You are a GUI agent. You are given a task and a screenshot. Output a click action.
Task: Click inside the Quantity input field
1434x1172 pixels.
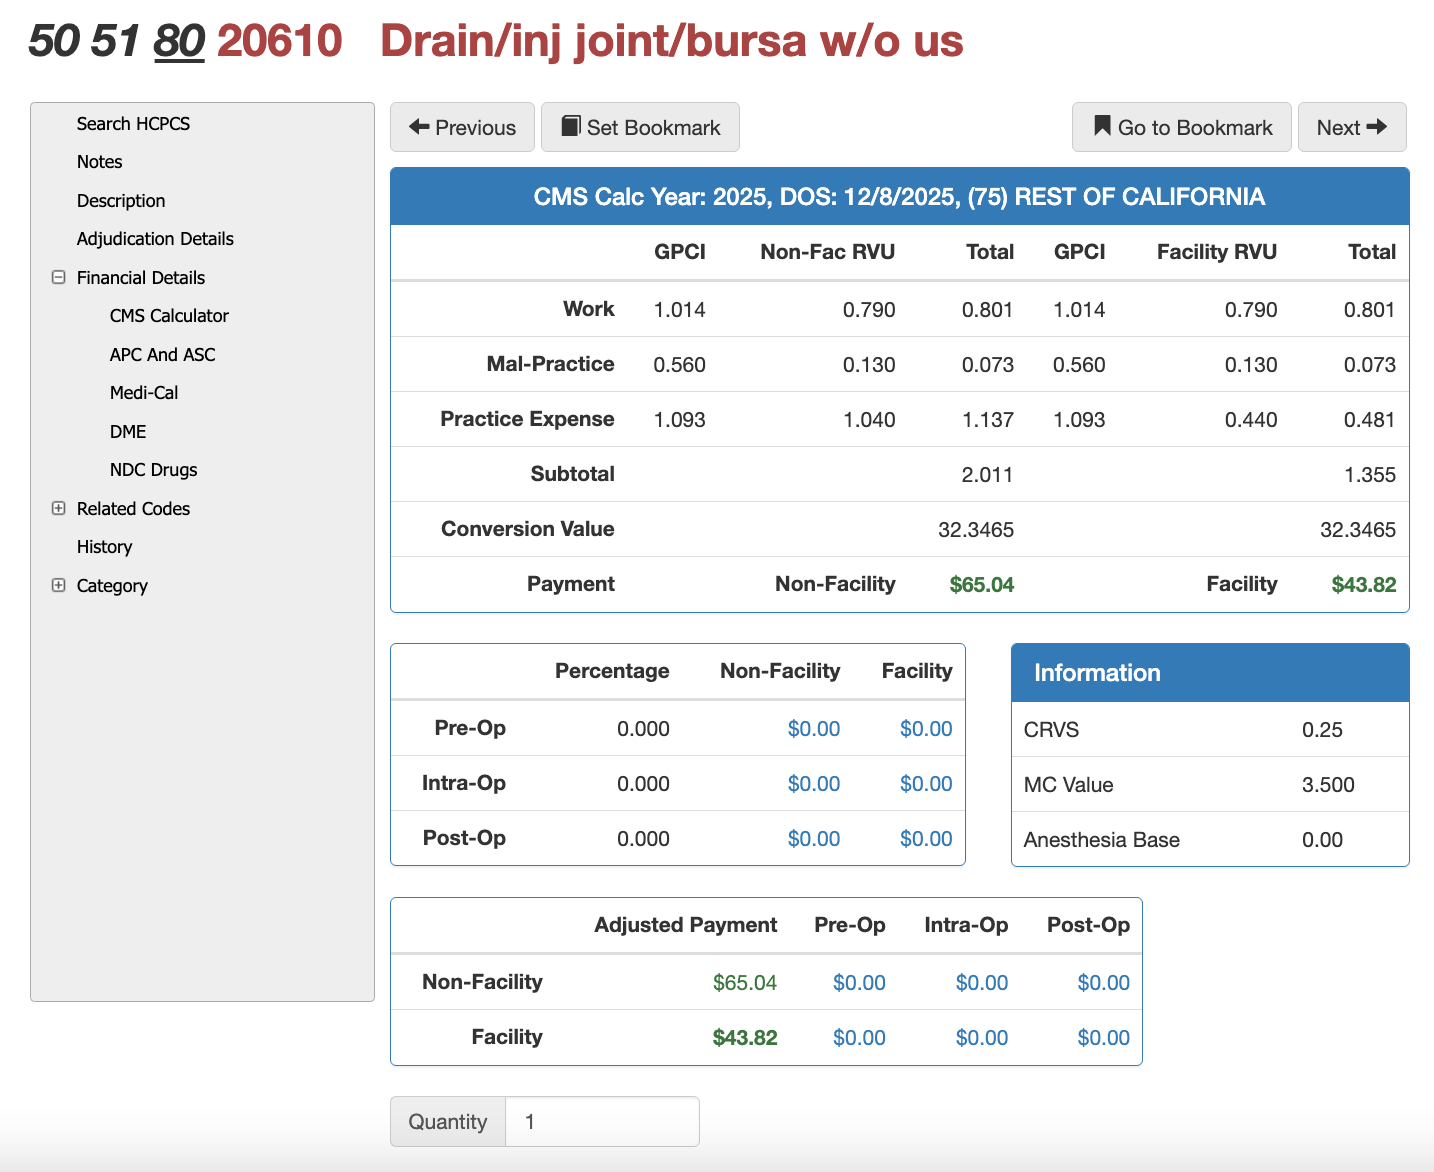pos(600,1121)
